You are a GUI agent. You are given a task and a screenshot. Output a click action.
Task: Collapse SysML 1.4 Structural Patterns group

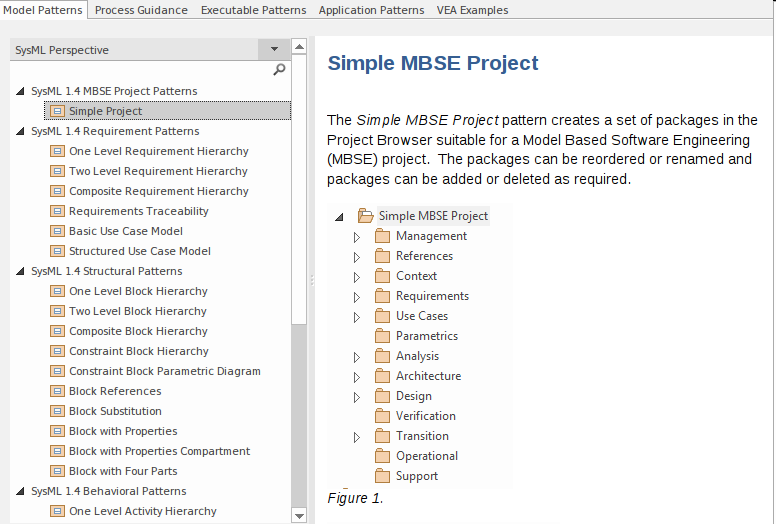(21, 271)
